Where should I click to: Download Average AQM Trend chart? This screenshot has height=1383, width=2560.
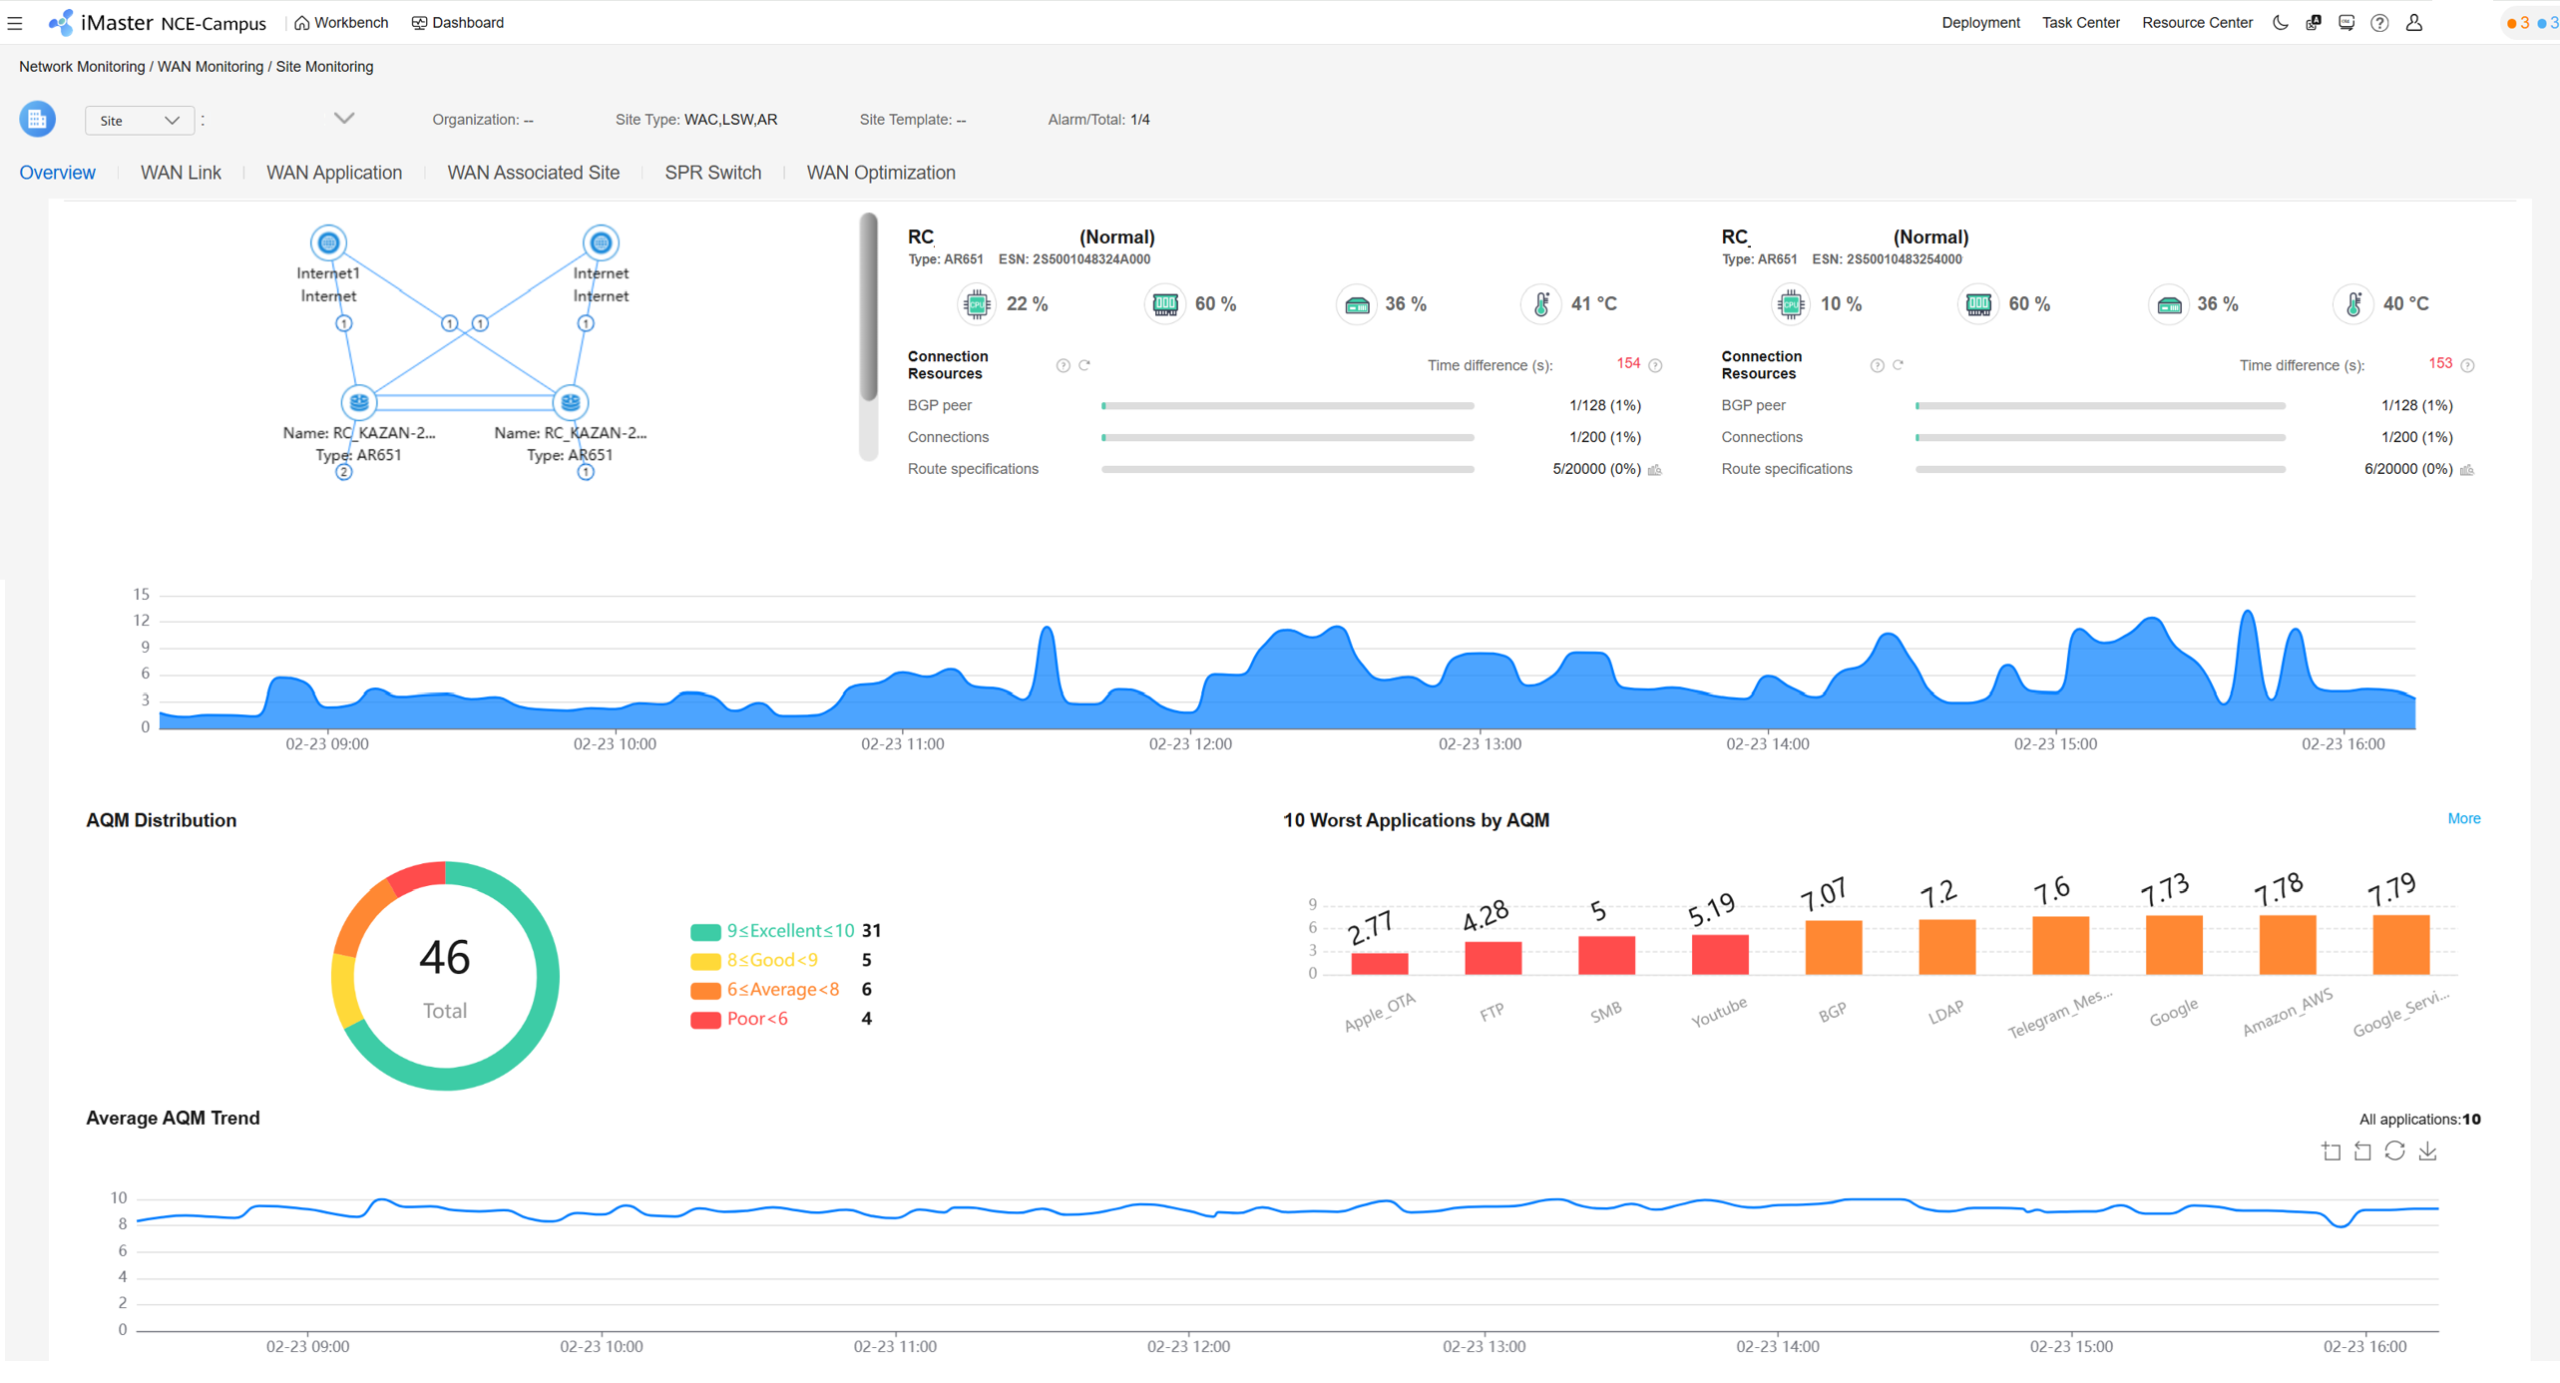2428,1151
